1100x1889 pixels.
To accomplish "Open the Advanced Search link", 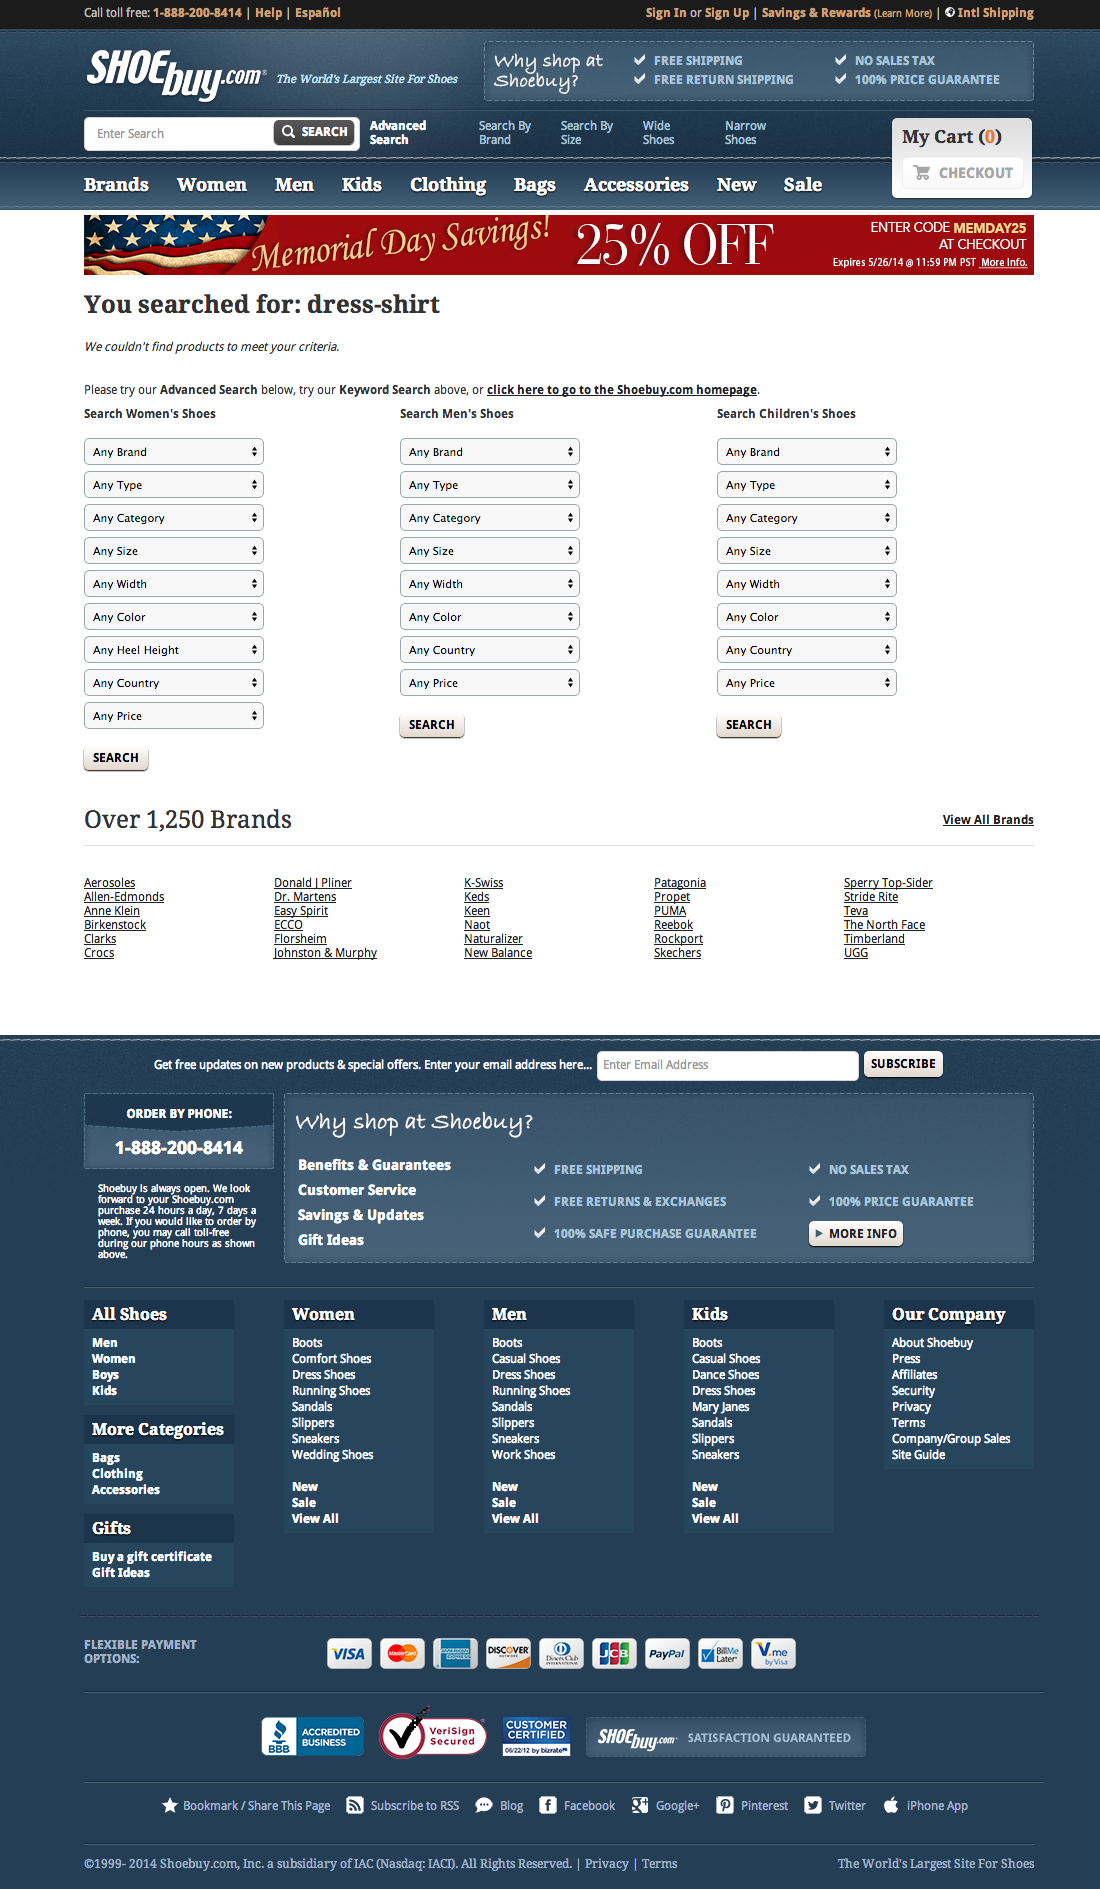I will pyautogui.click(x=398, y=133).
